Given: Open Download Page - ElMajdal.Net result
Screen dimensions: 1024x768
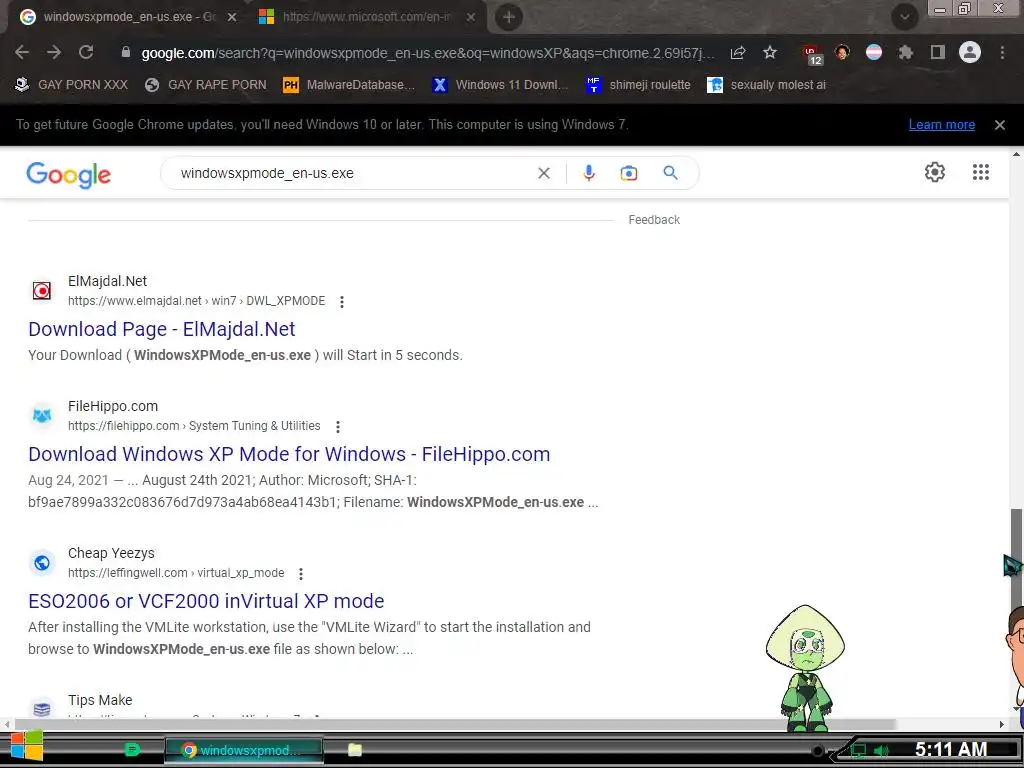Looking at the screenshot, I should [162, 329].
